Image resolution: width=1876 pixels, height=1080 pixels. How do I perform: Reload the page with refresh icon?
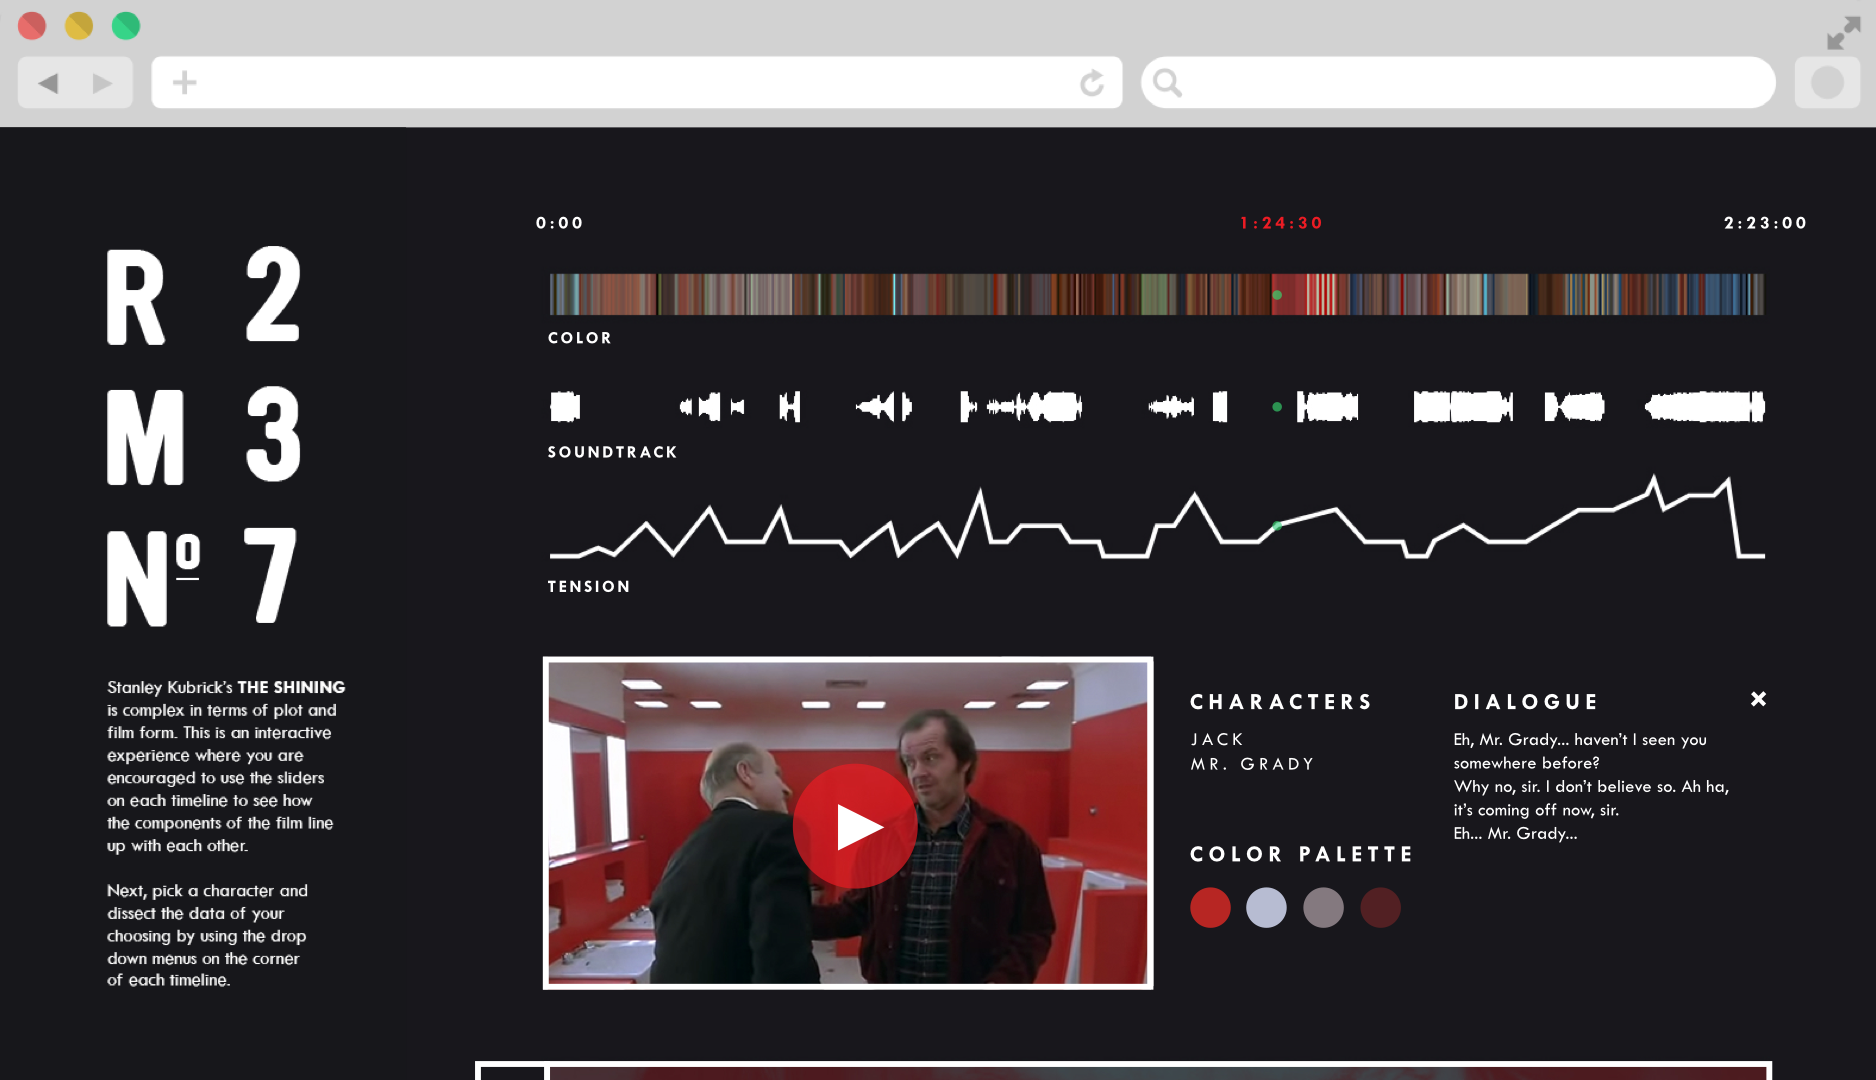[x=1092, y=83]
